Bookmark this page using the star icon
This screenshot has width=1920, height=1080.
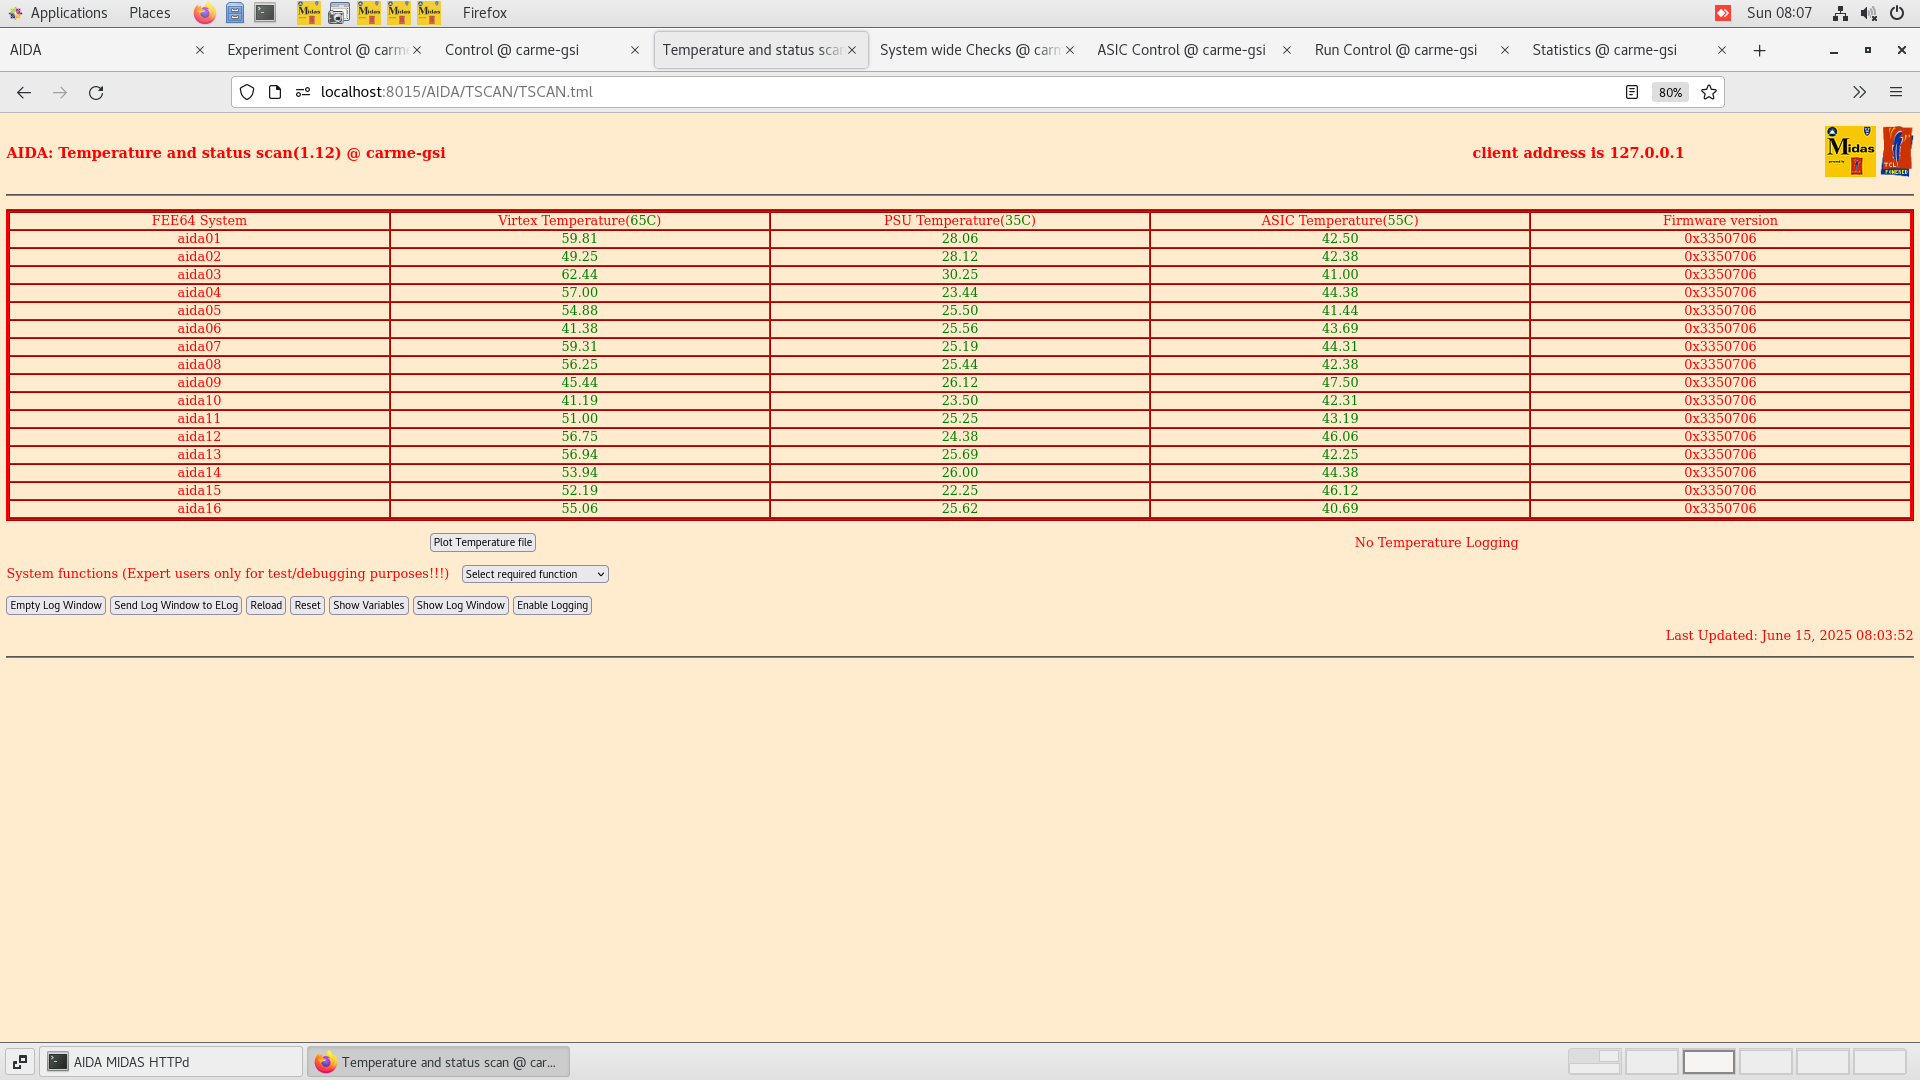[1709, 92]
